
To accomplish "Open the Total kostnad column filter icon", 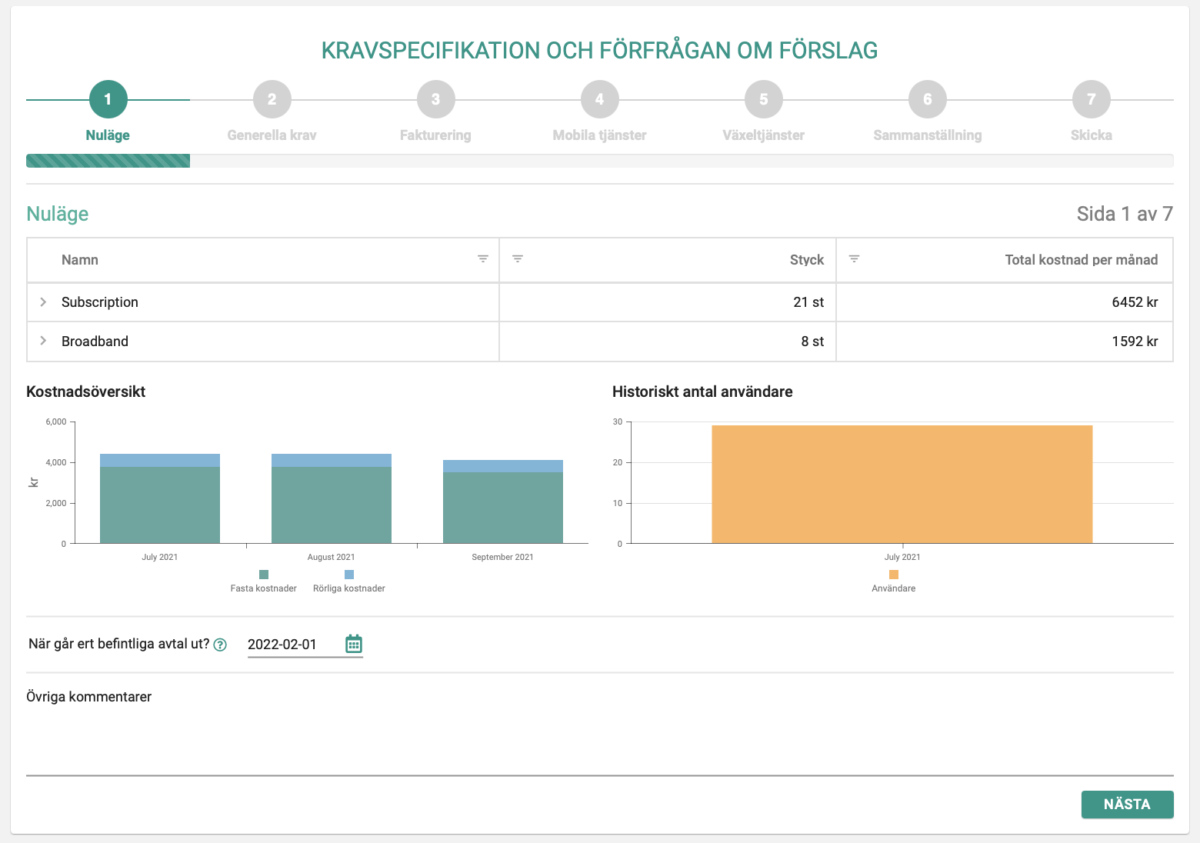I will [854, 259].
